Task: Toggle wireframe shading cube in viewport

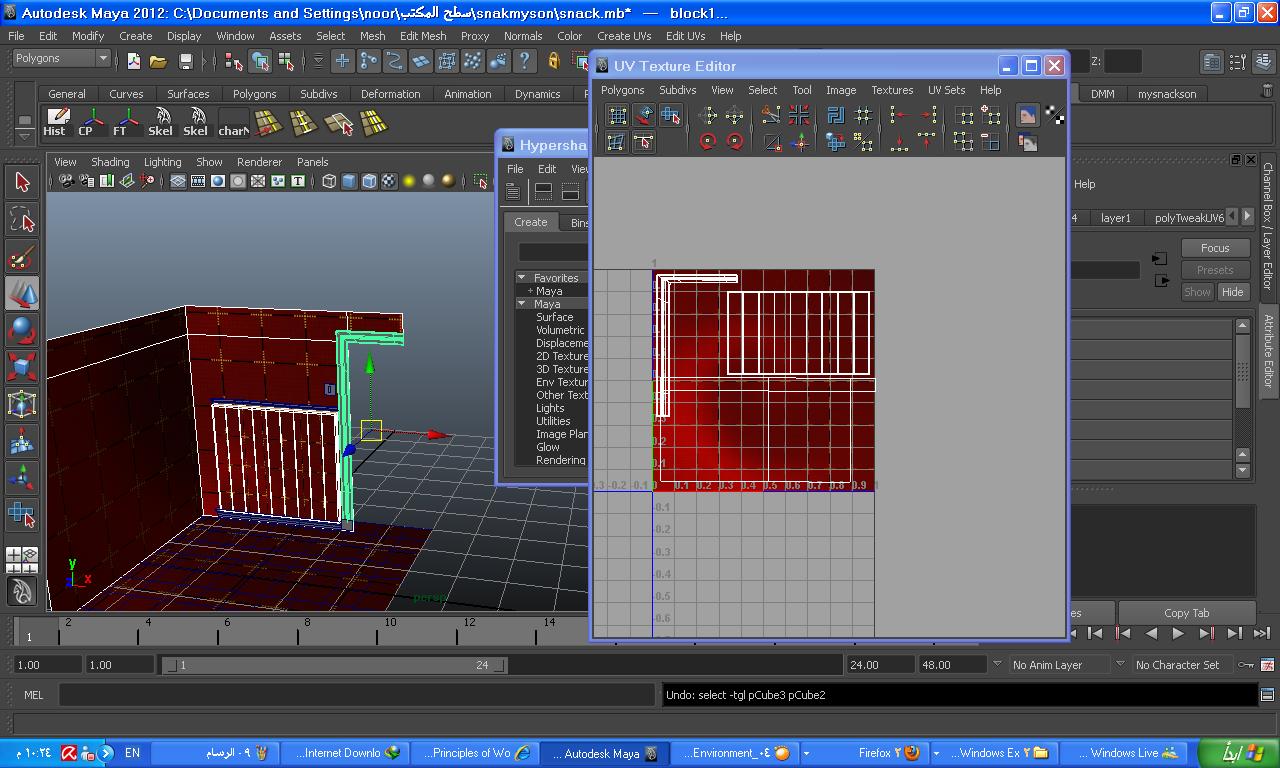Action: 329,181
